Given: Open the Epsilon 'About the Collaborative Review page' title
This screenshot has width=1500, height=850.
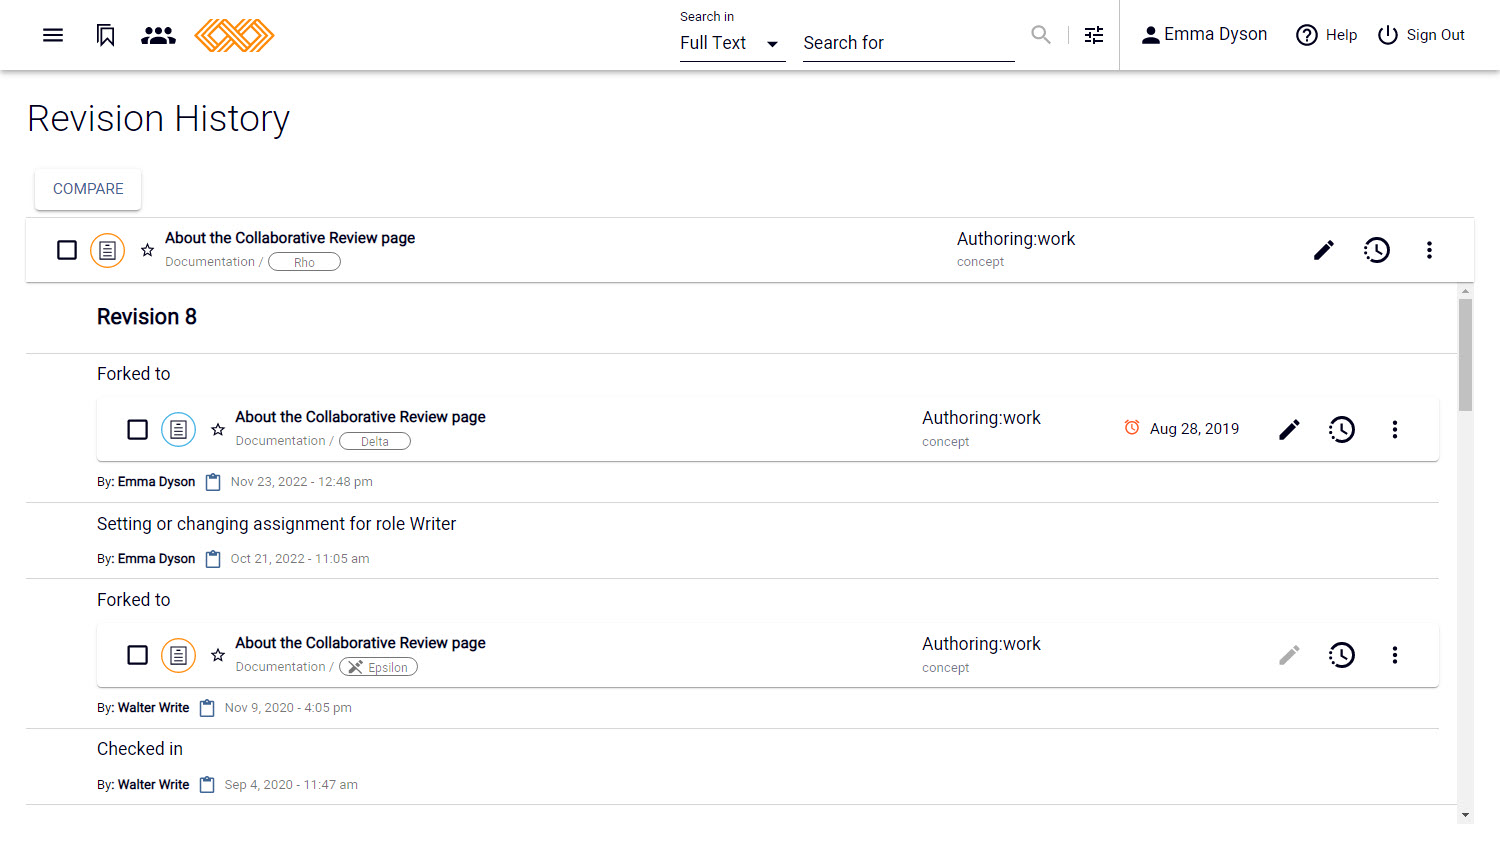Looking at the screenshot, I should 361,643.
